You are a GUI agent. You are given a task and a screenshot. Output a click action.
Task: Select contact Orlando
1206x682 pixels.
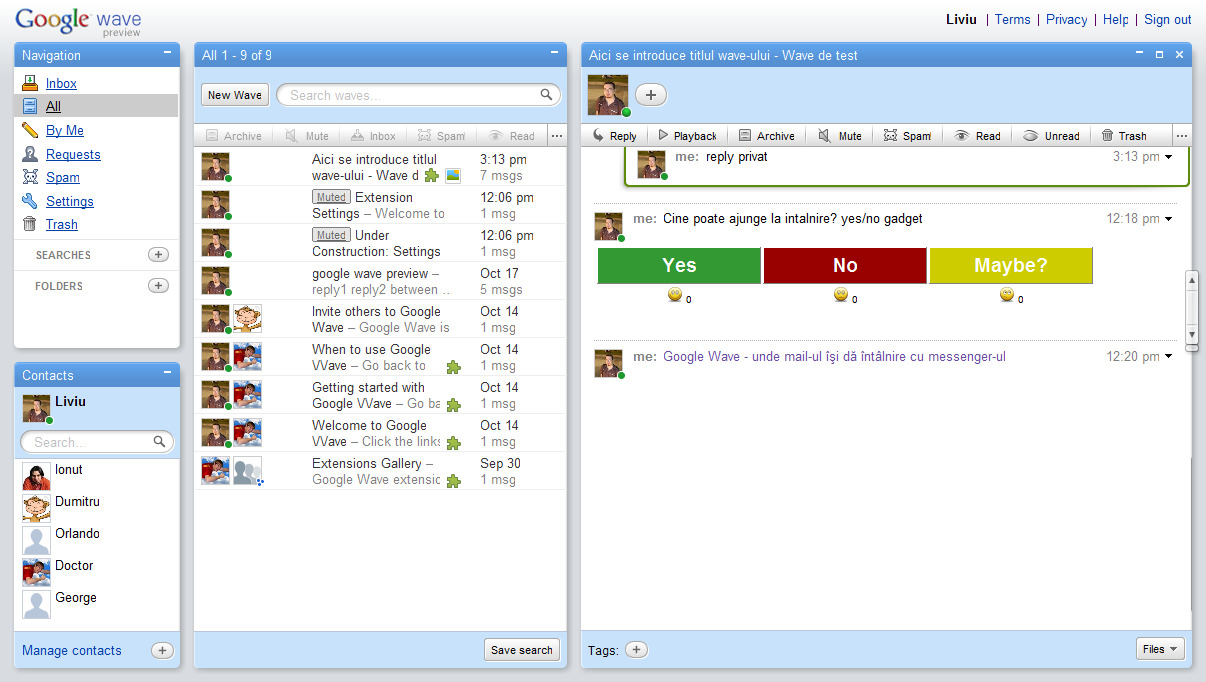tap(97, 540)
